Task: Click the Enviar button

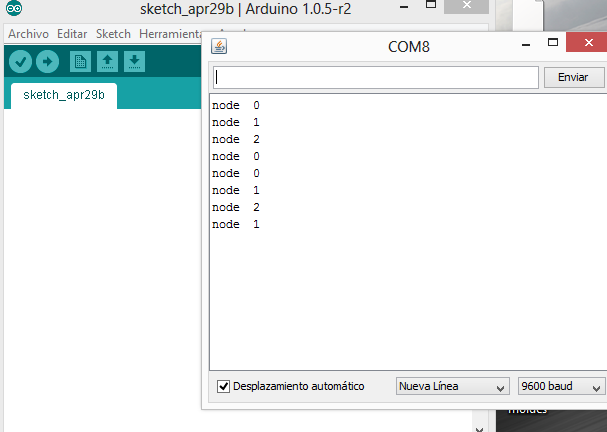Action: [x=574, y=77]
